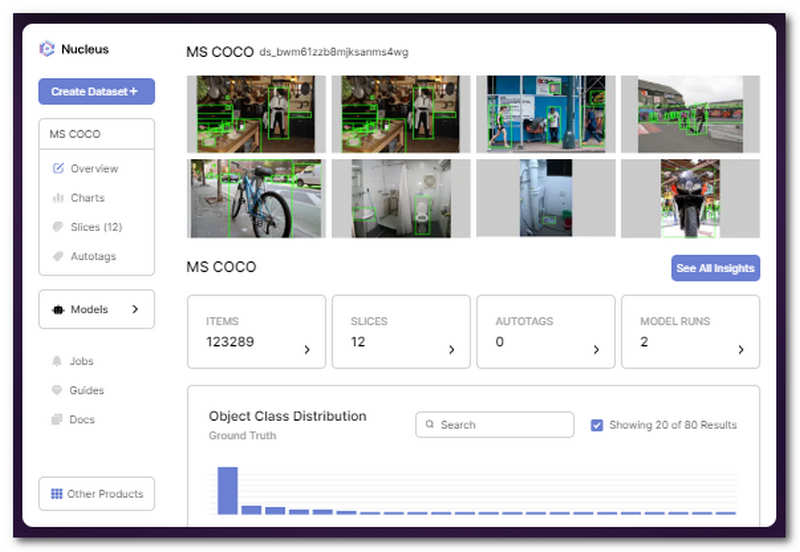Image resolution: width=800 pixels, height=552 pixels.
Task: Click the Guides icon in sidebar
Action: tap(58, 390)
